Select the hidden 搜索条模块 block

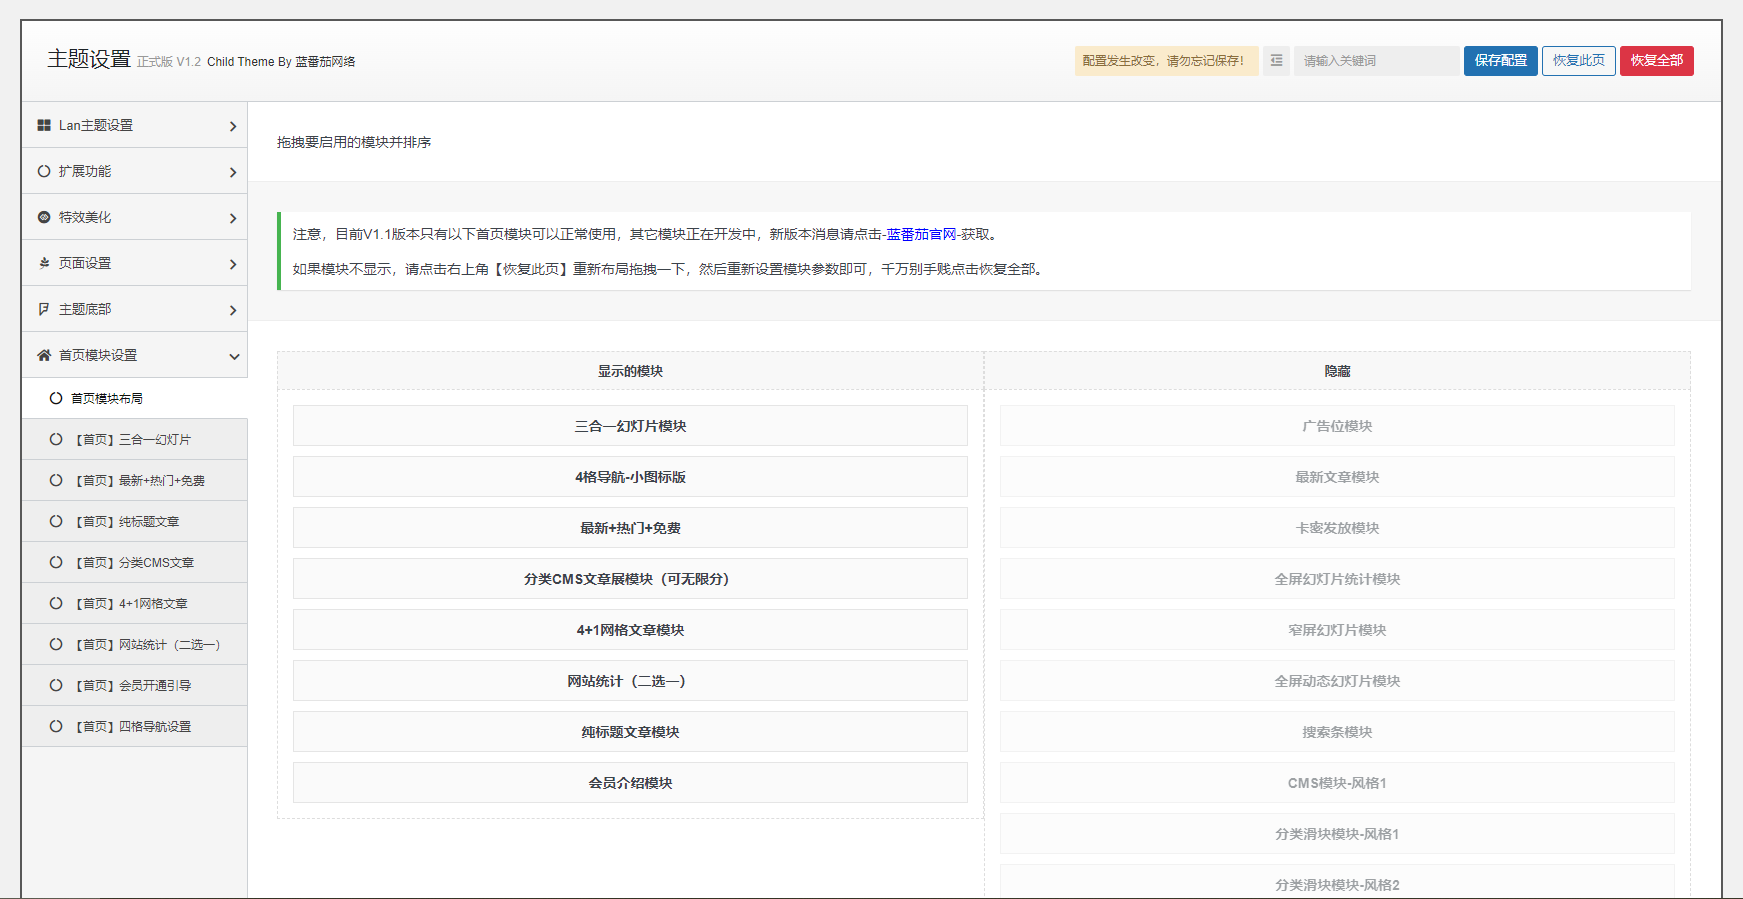(x=1337, y=732)
